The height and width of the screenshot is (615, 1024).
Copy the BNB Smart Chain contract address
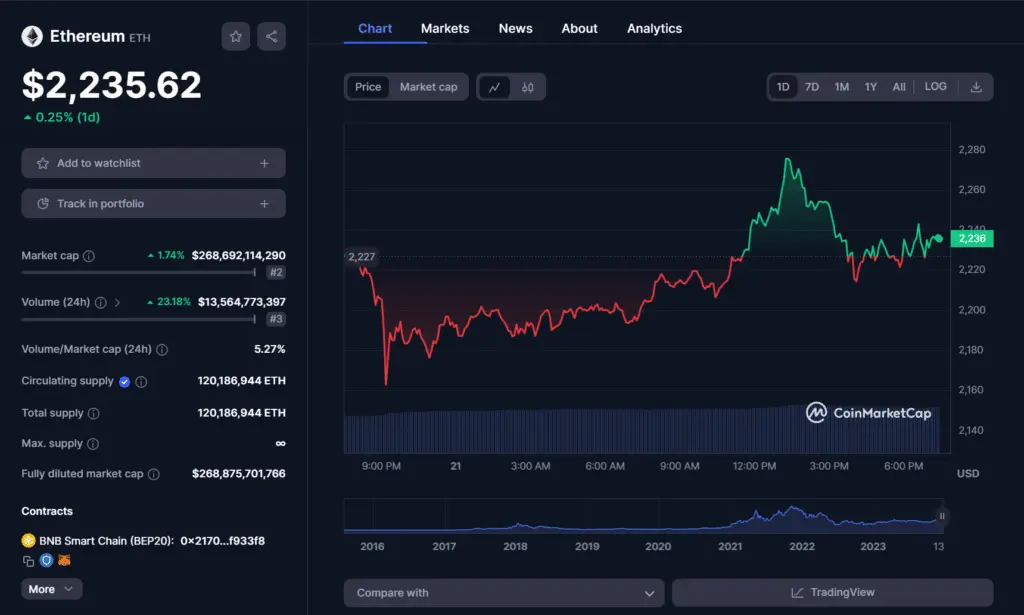(28, 560)
